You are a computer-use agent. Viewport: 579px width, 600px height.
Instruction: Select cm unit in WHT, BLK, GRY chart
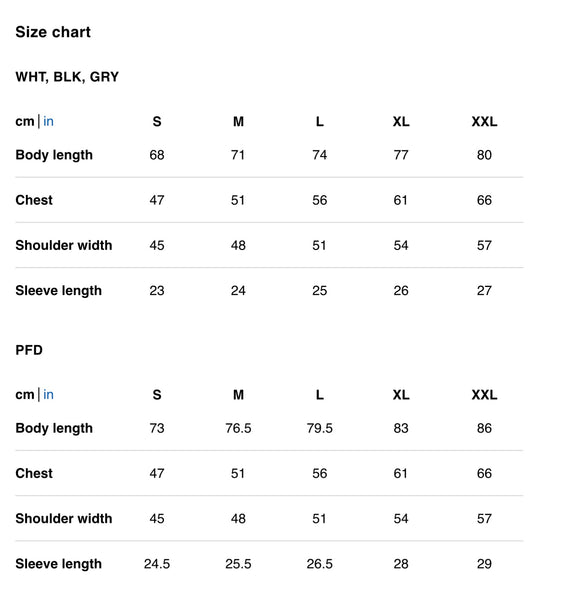pyautogui.click(x=25, y=122)
